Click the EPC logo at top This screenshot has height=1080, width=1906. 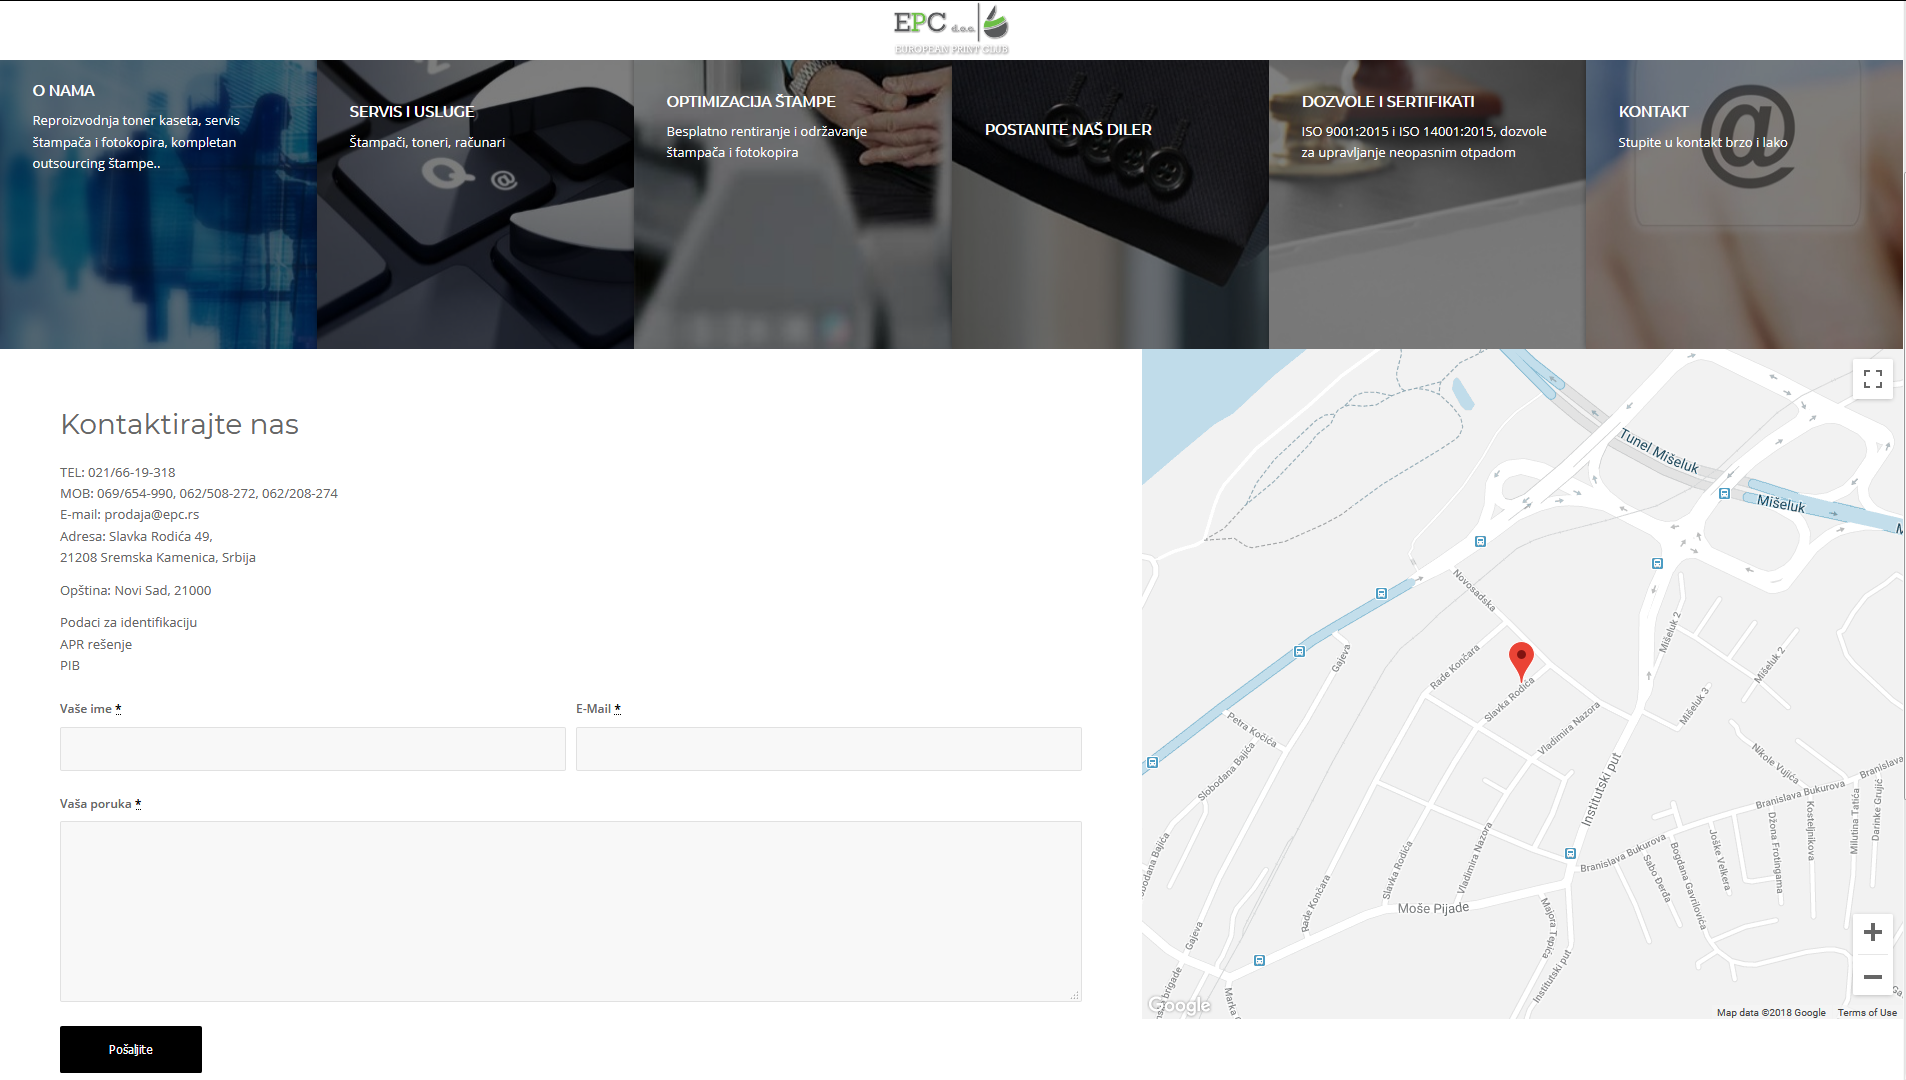[951, 30]
